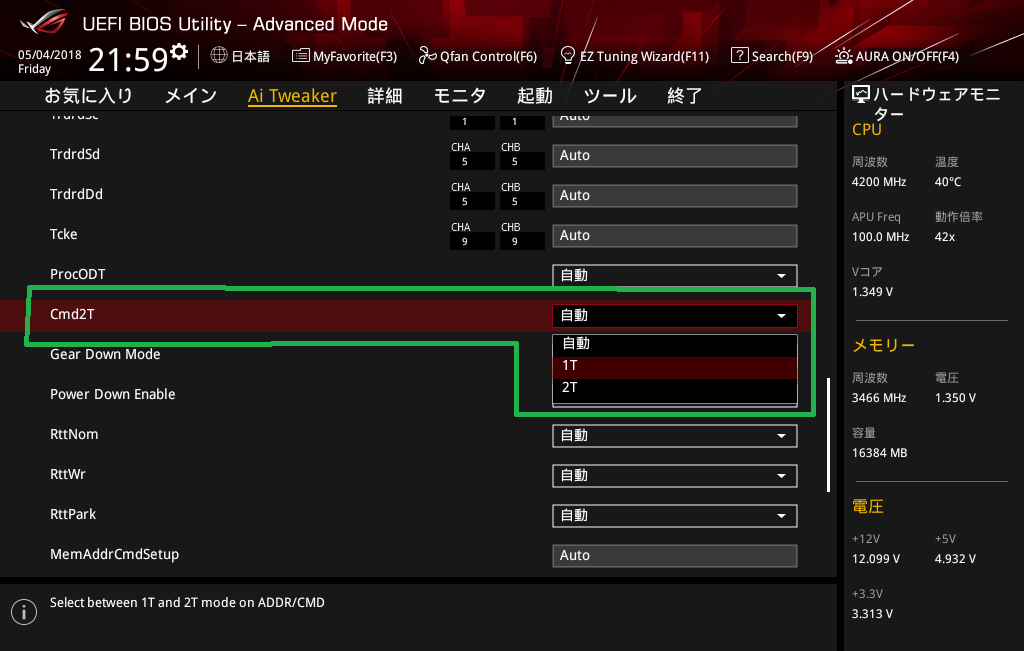Click the Tcke Auto input field
This screenshot has height=651, width=1024.
click(x=675, y=236)
